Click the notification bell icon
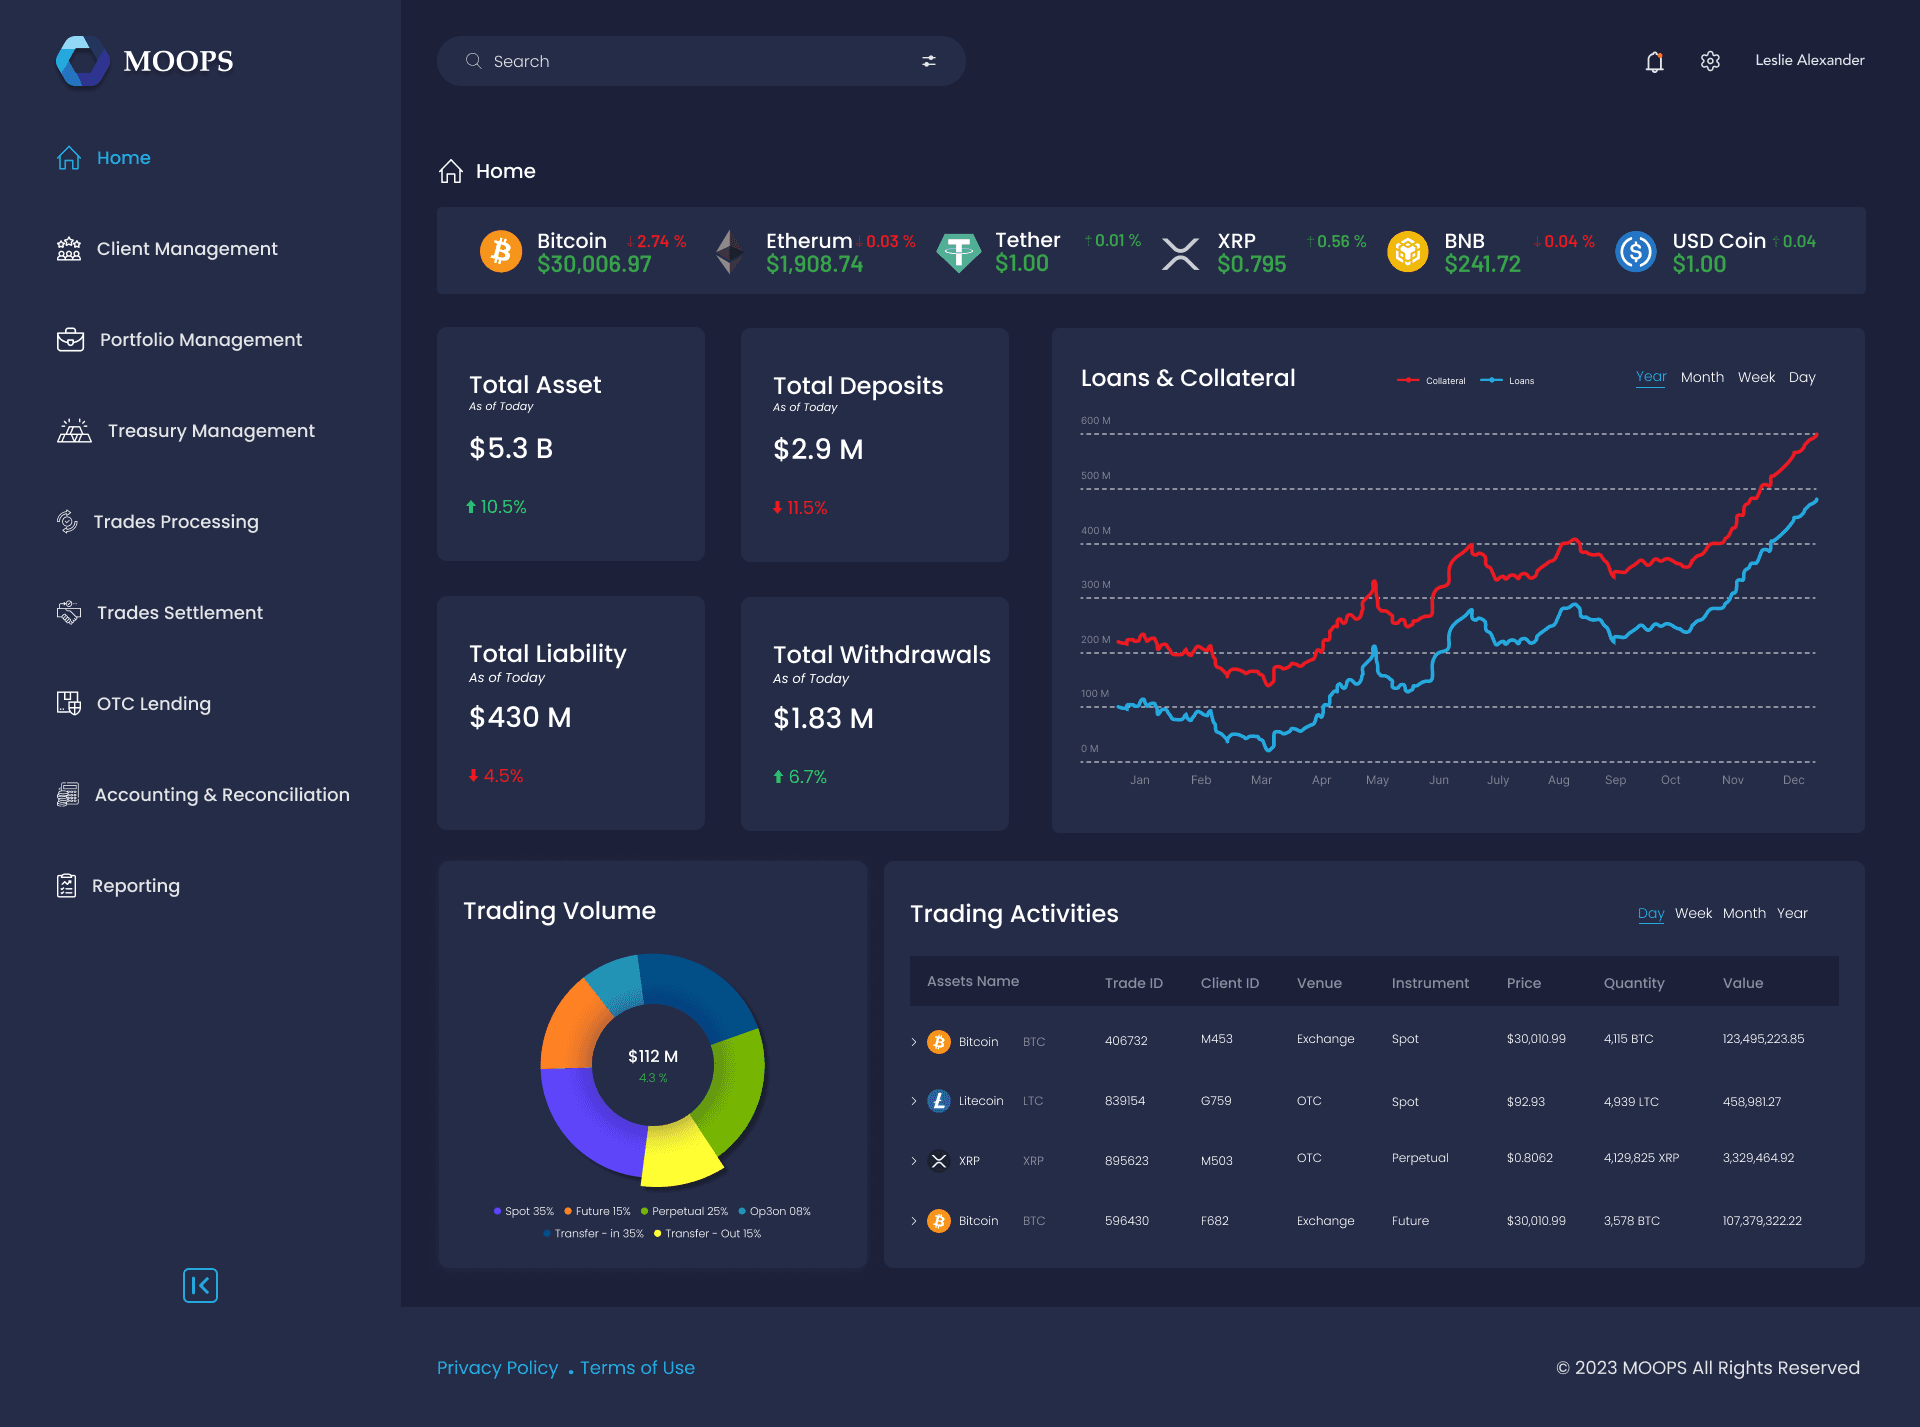The image size is (1920, 1427). point(1654,62)
